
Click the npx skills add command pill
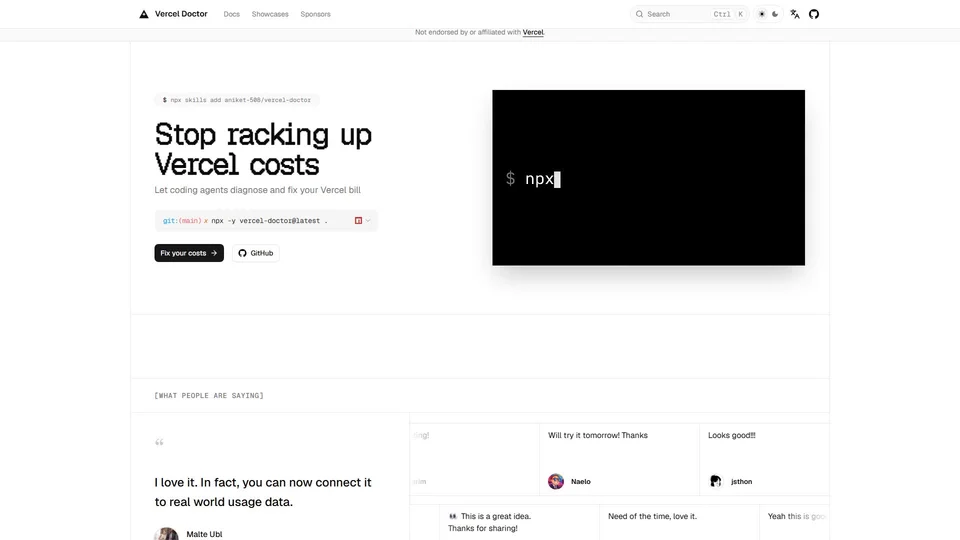tap(237, 100)
